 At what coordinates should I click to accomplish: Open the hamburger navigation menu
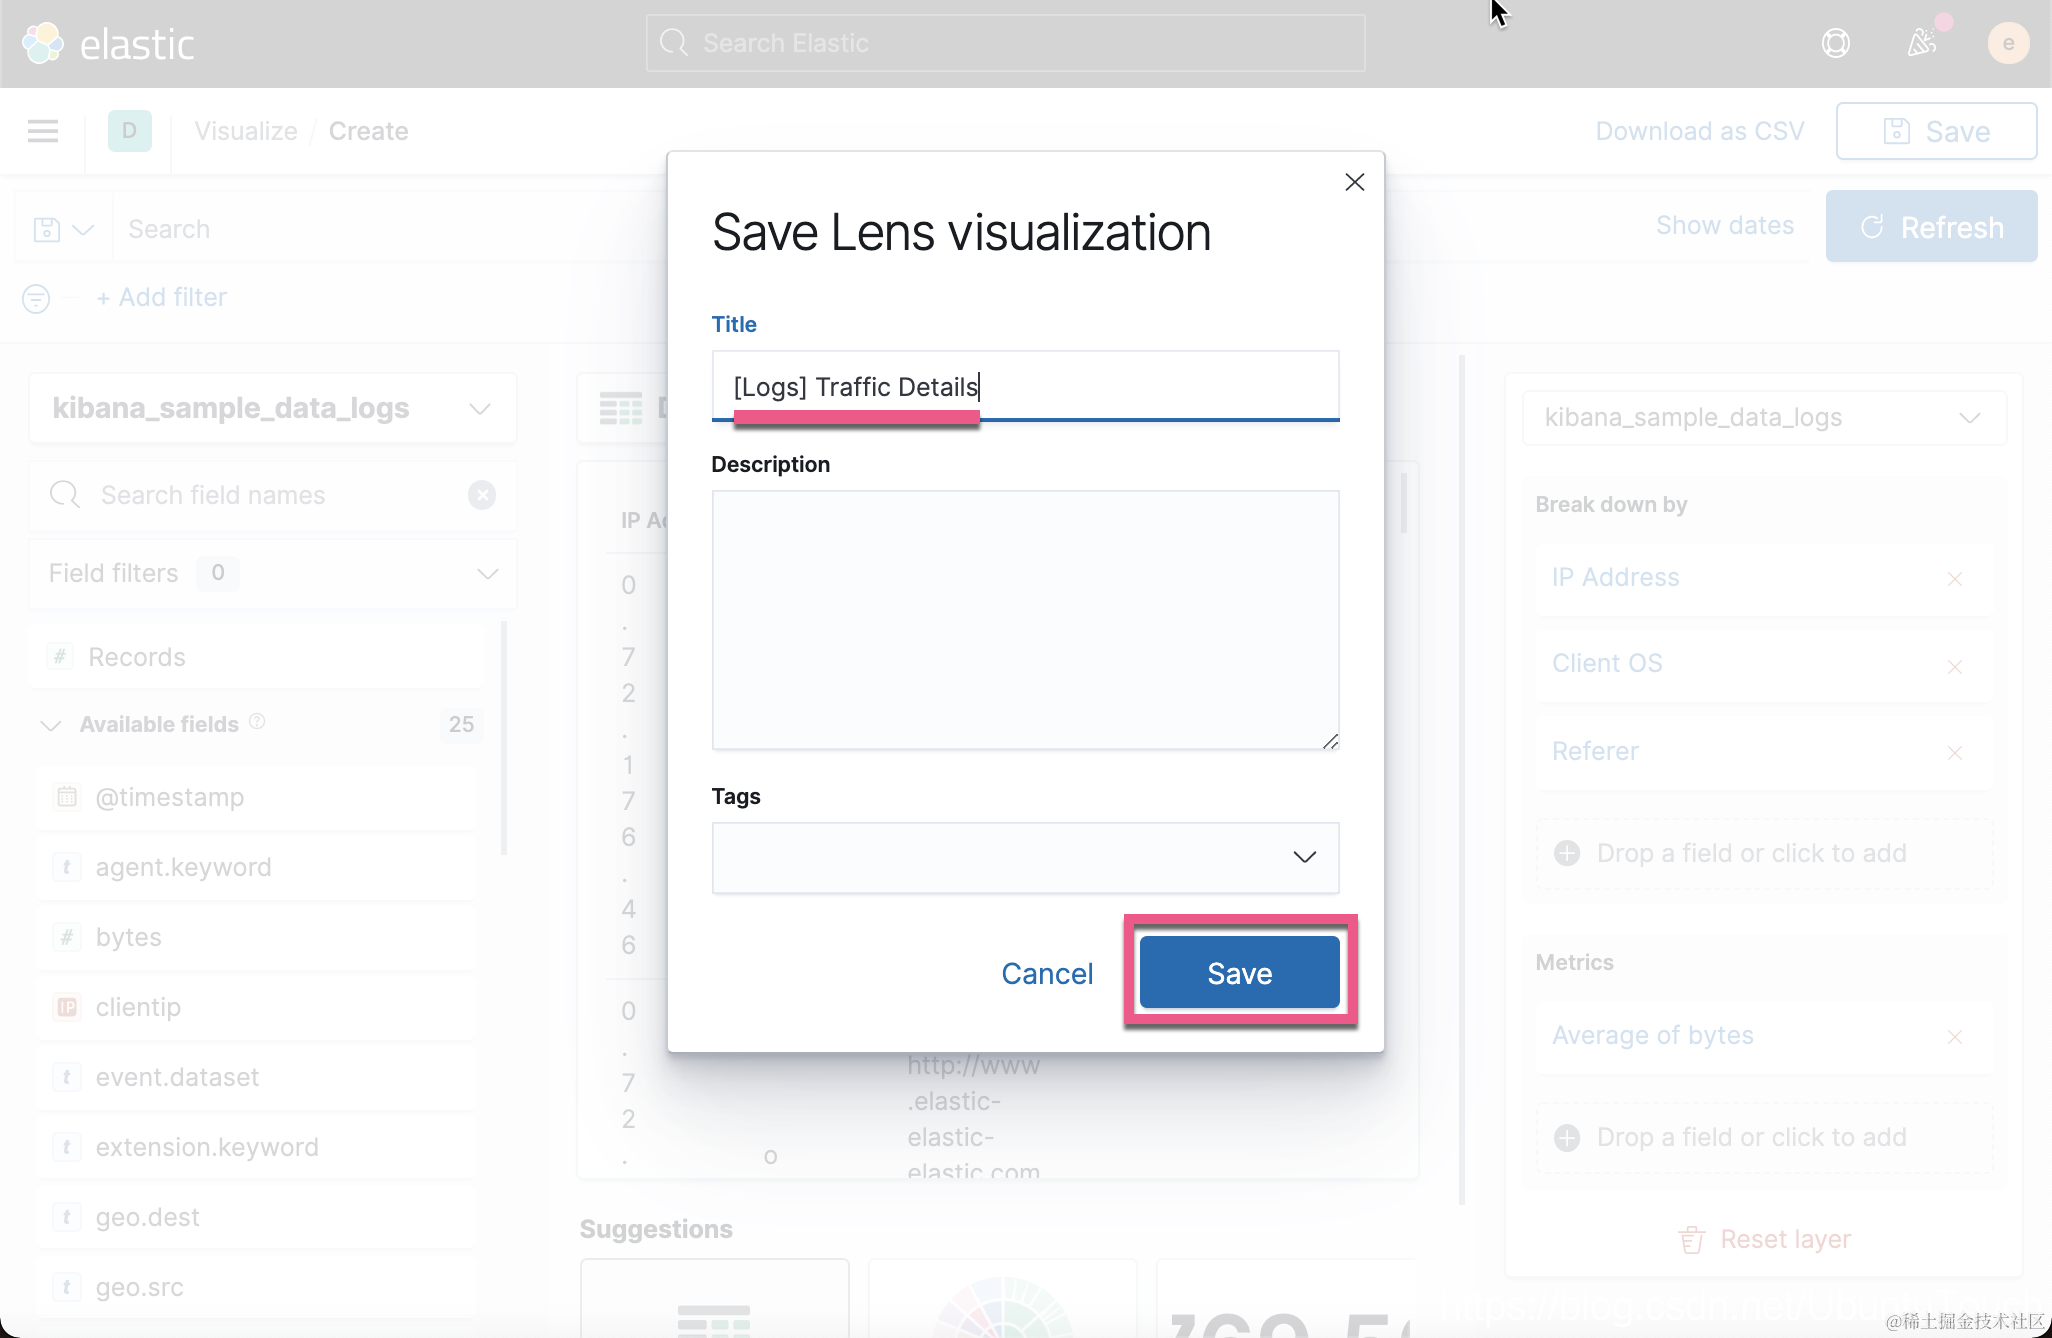point(43,131)
